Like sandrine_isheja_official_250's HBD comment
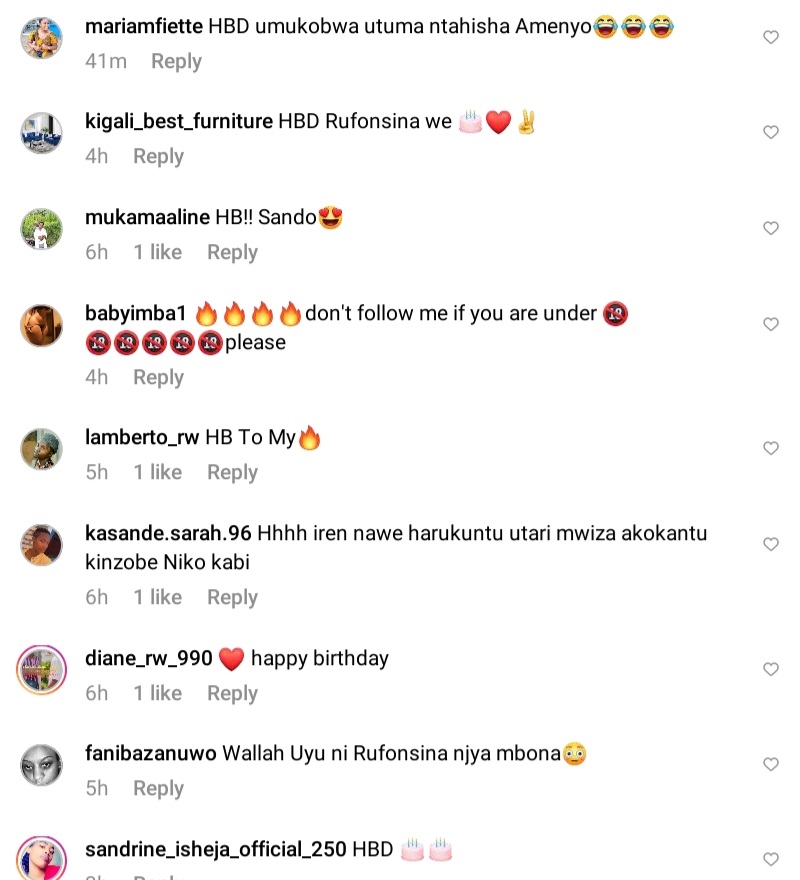The height and width of the screenshot is (880, 800). [771, 859]
